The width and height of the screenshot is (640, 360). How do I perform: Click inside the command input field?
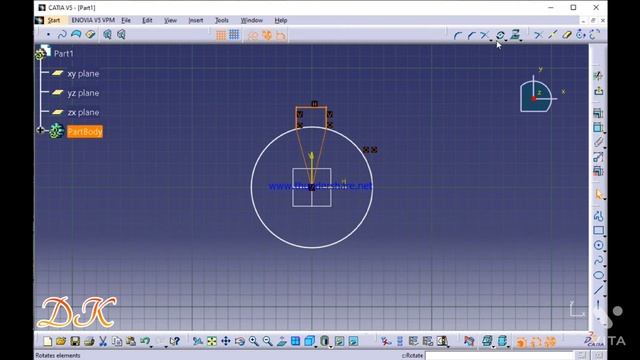click(x=499, y=356)
